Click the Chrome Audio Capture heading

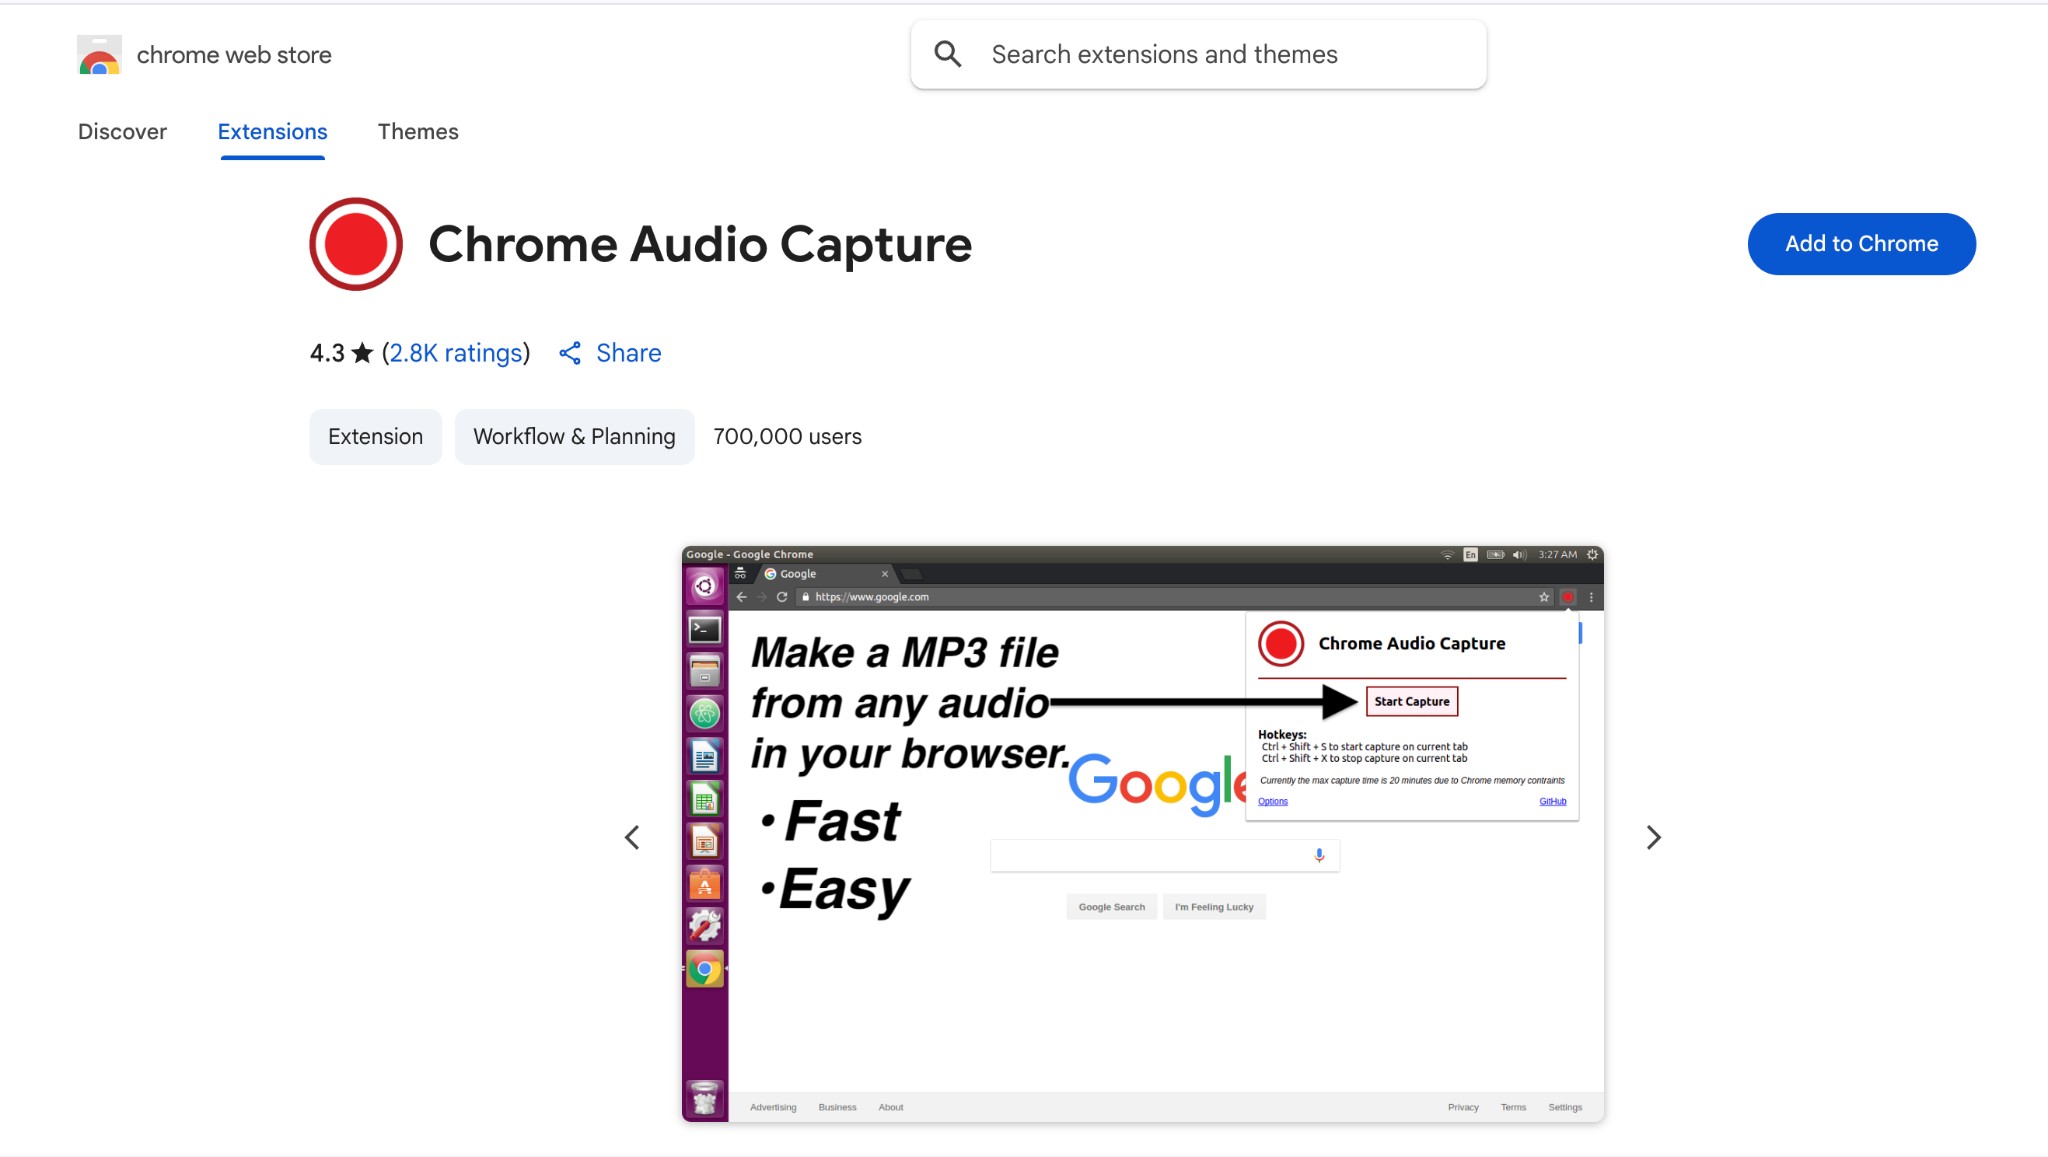click(700, 244)
